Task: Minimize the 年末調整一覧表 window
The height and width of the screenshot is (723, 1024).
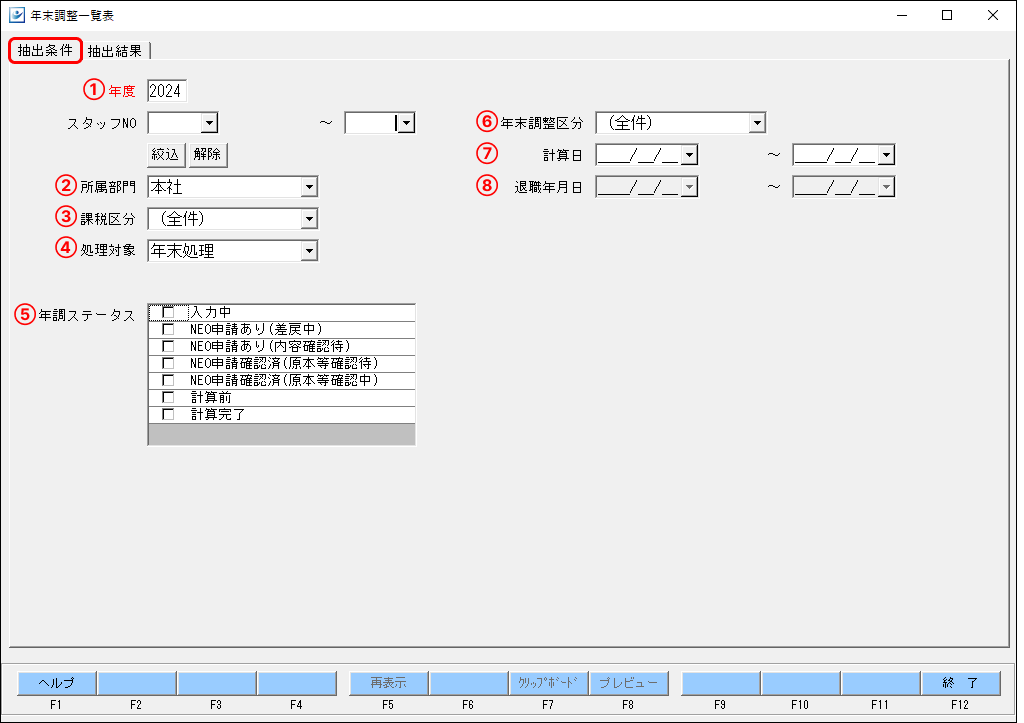Action: 902,15
